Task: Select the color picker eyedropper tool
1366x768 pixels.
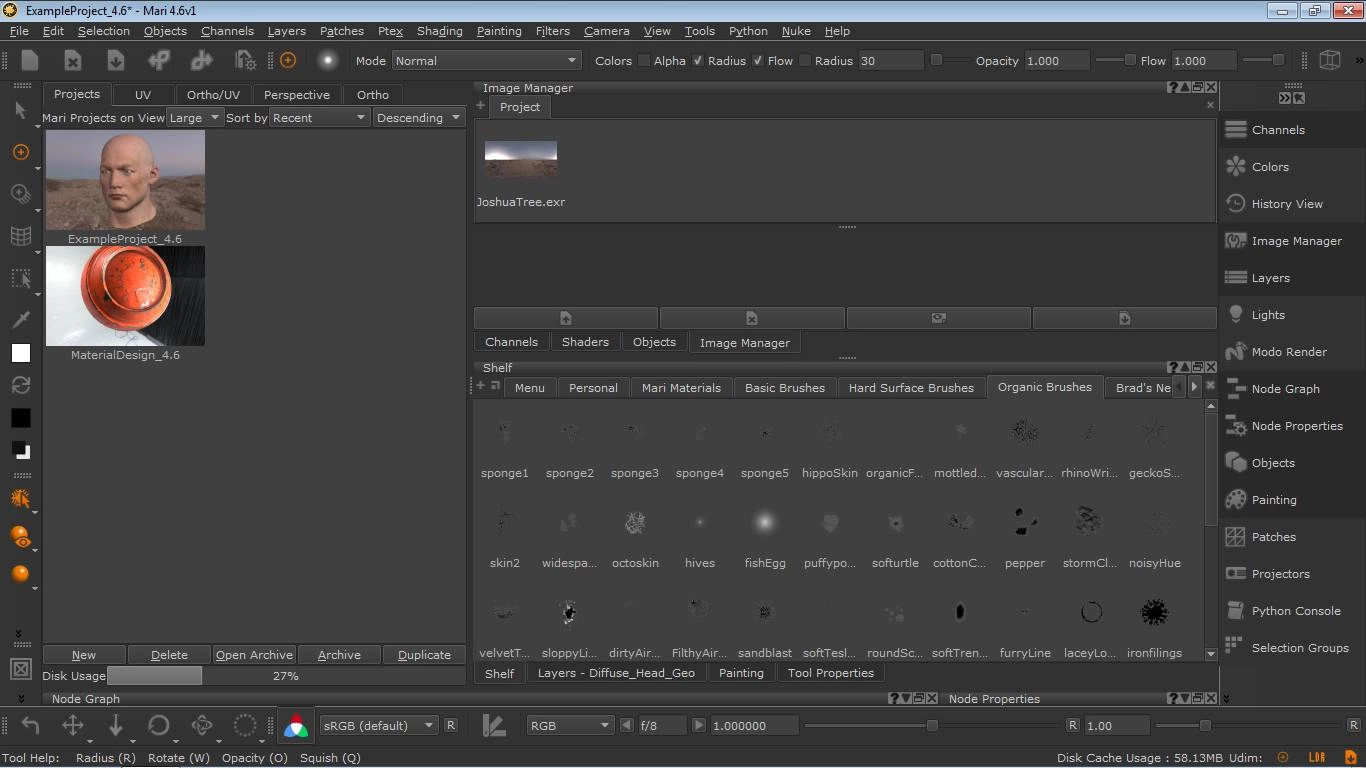Action: [x=20, y=319]
